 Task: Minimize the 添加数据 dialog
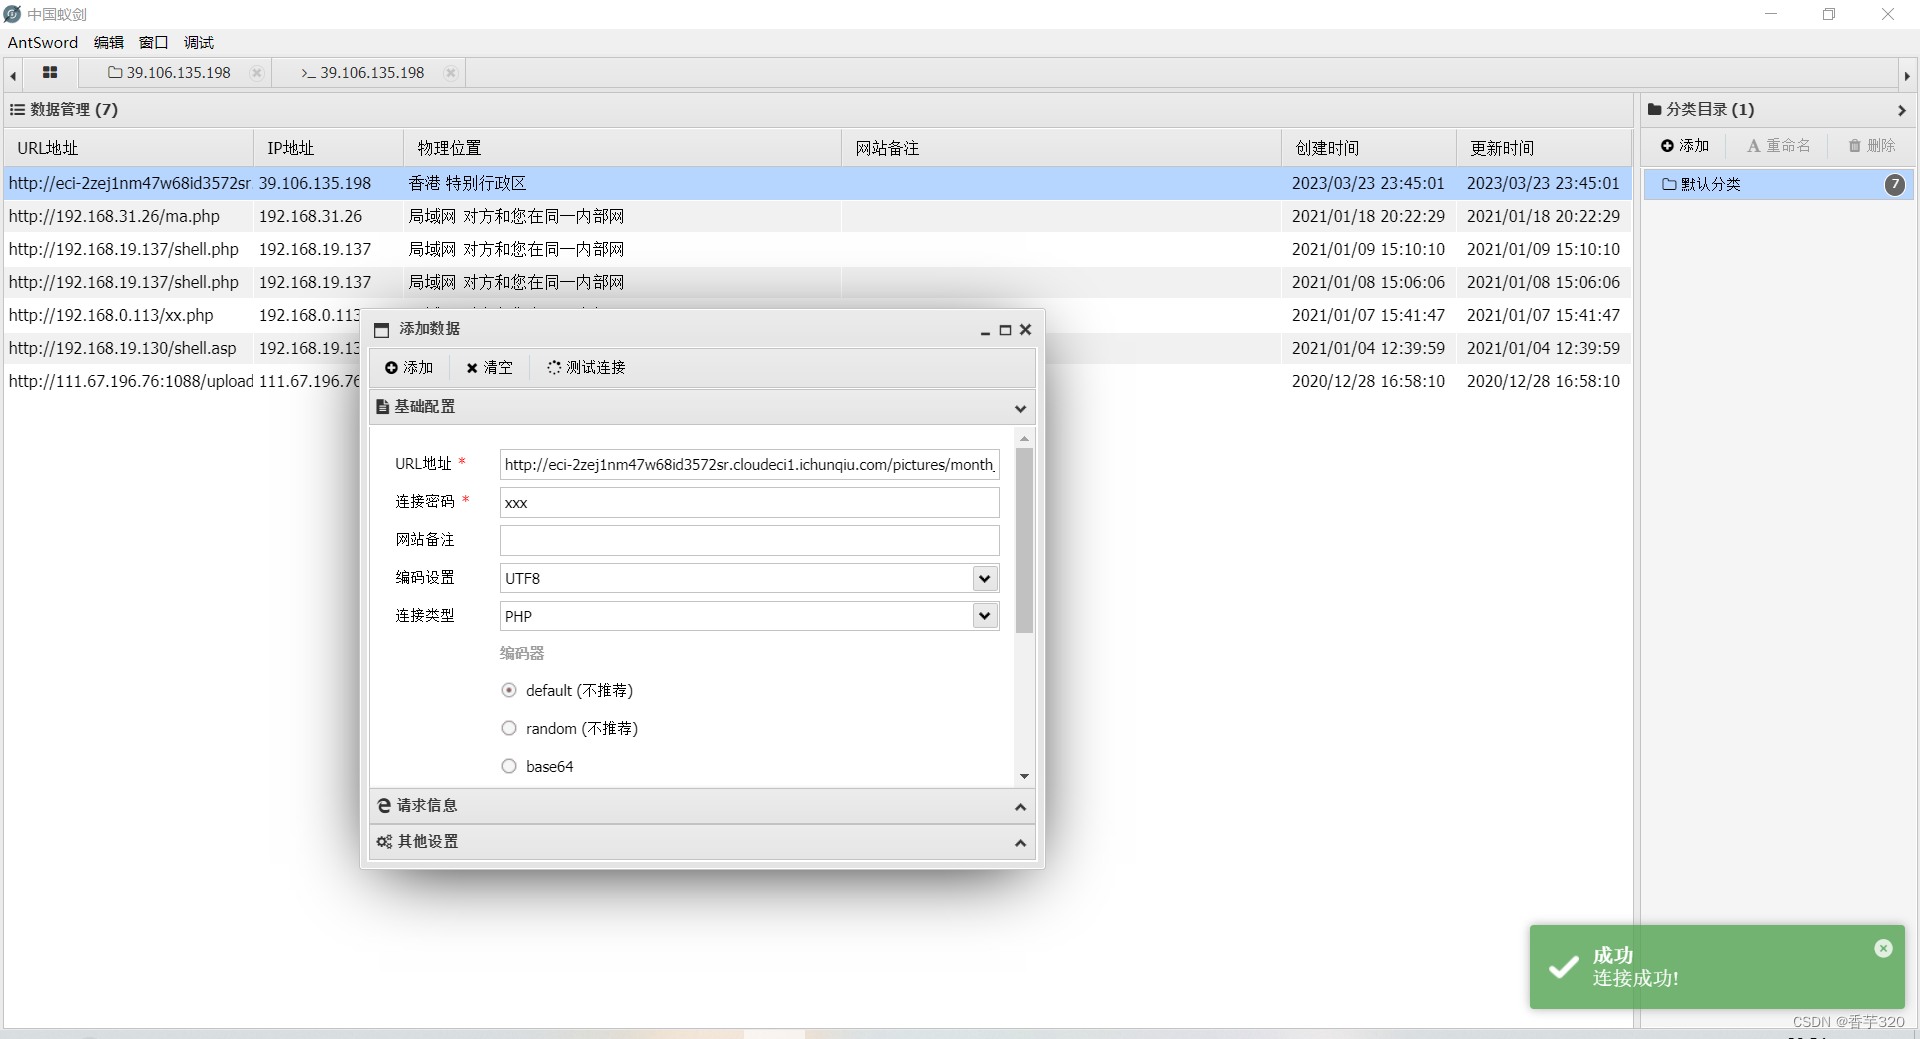click(985, 330)
